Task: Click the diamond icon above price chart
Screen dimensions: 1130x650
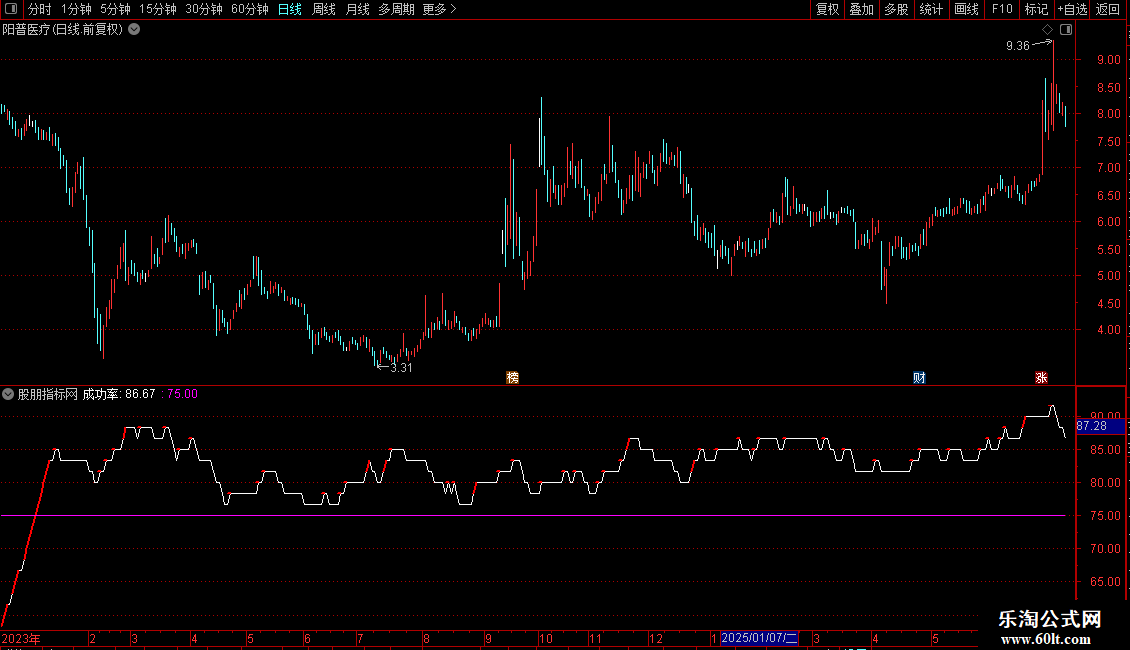Action: tap(1048, 30)
